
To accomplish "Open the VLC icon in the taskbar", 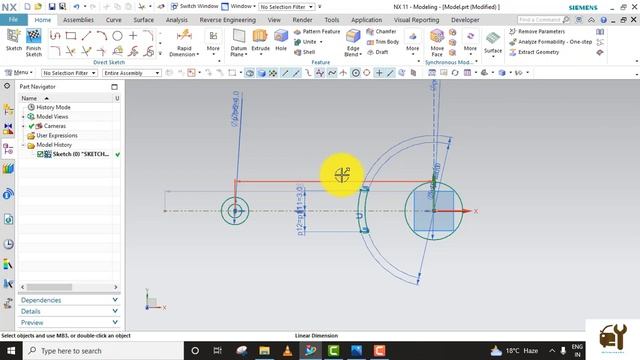I will pos(287,351).
